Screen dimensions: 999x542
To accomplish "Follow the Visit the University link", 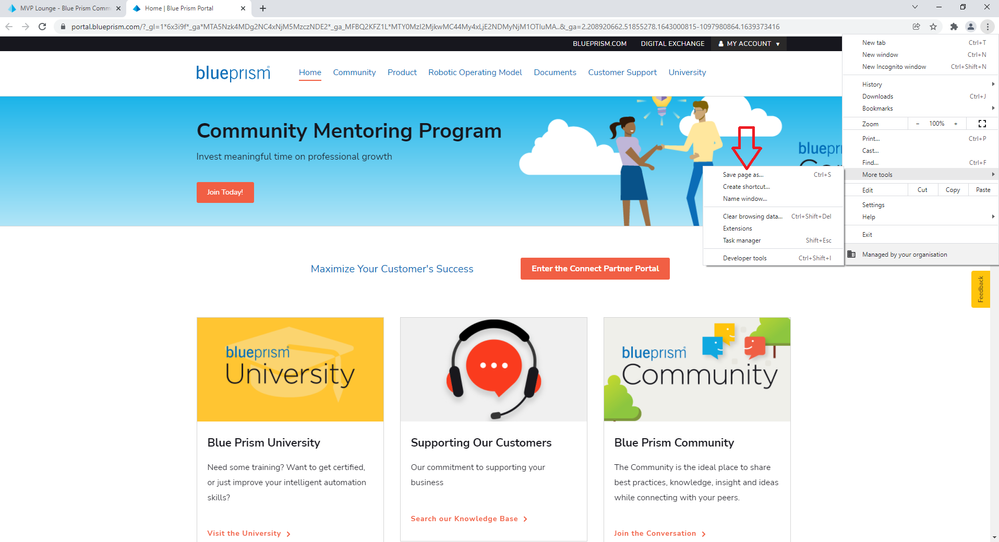I will pos(249,534).
